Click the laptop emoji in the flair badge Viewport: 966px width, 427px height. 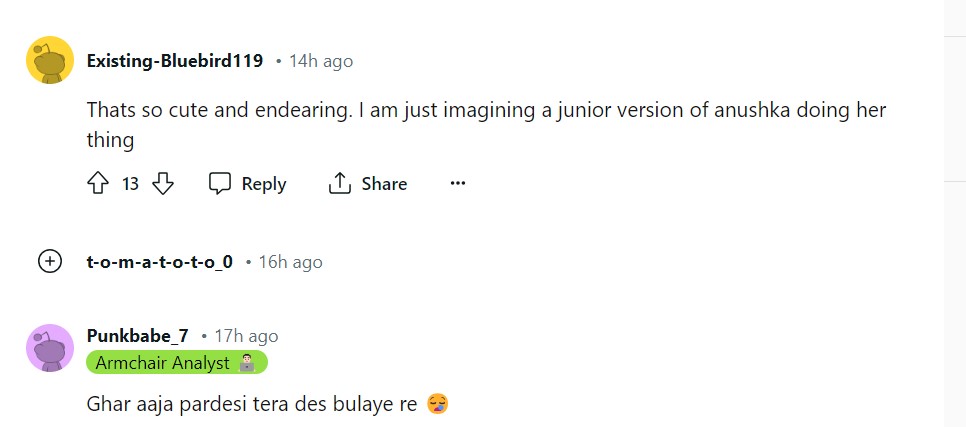point(246,363)
